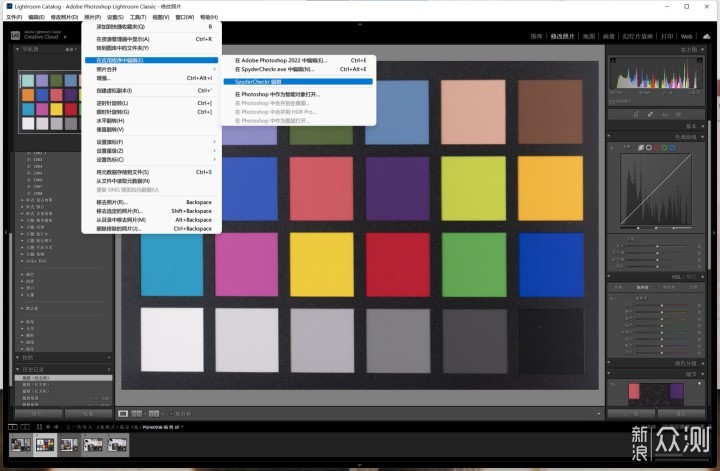Click the Copy button in left panel
720x471 pixels.
click(x=39, y=414)
